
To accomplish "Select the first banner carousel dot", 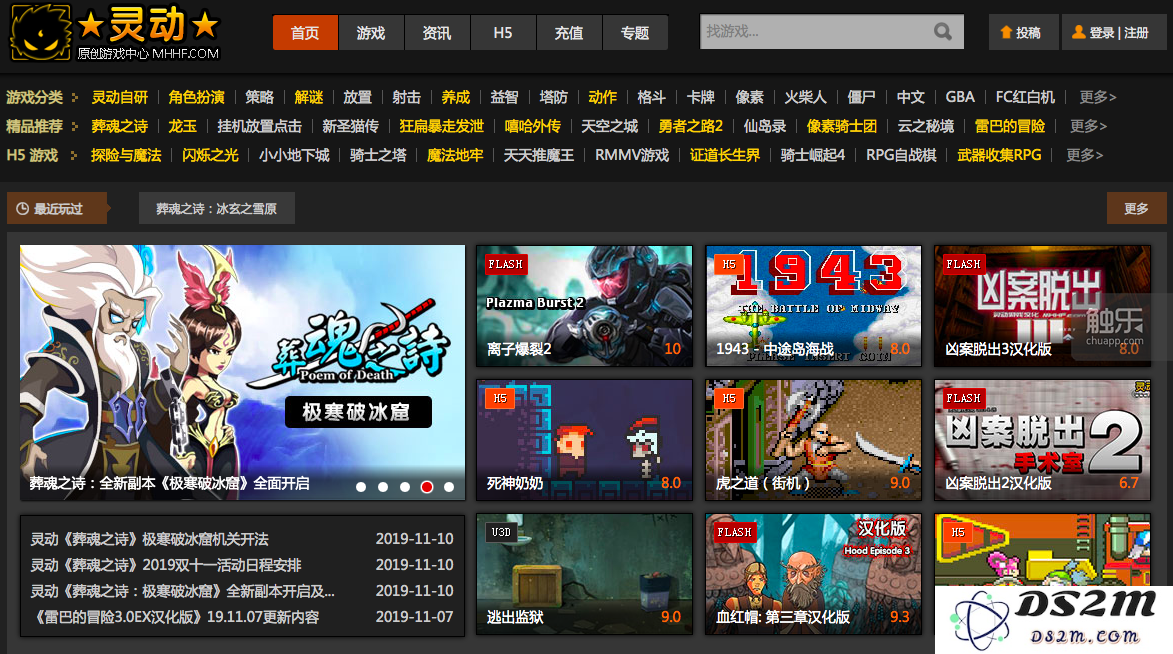I will coord(361,487).
